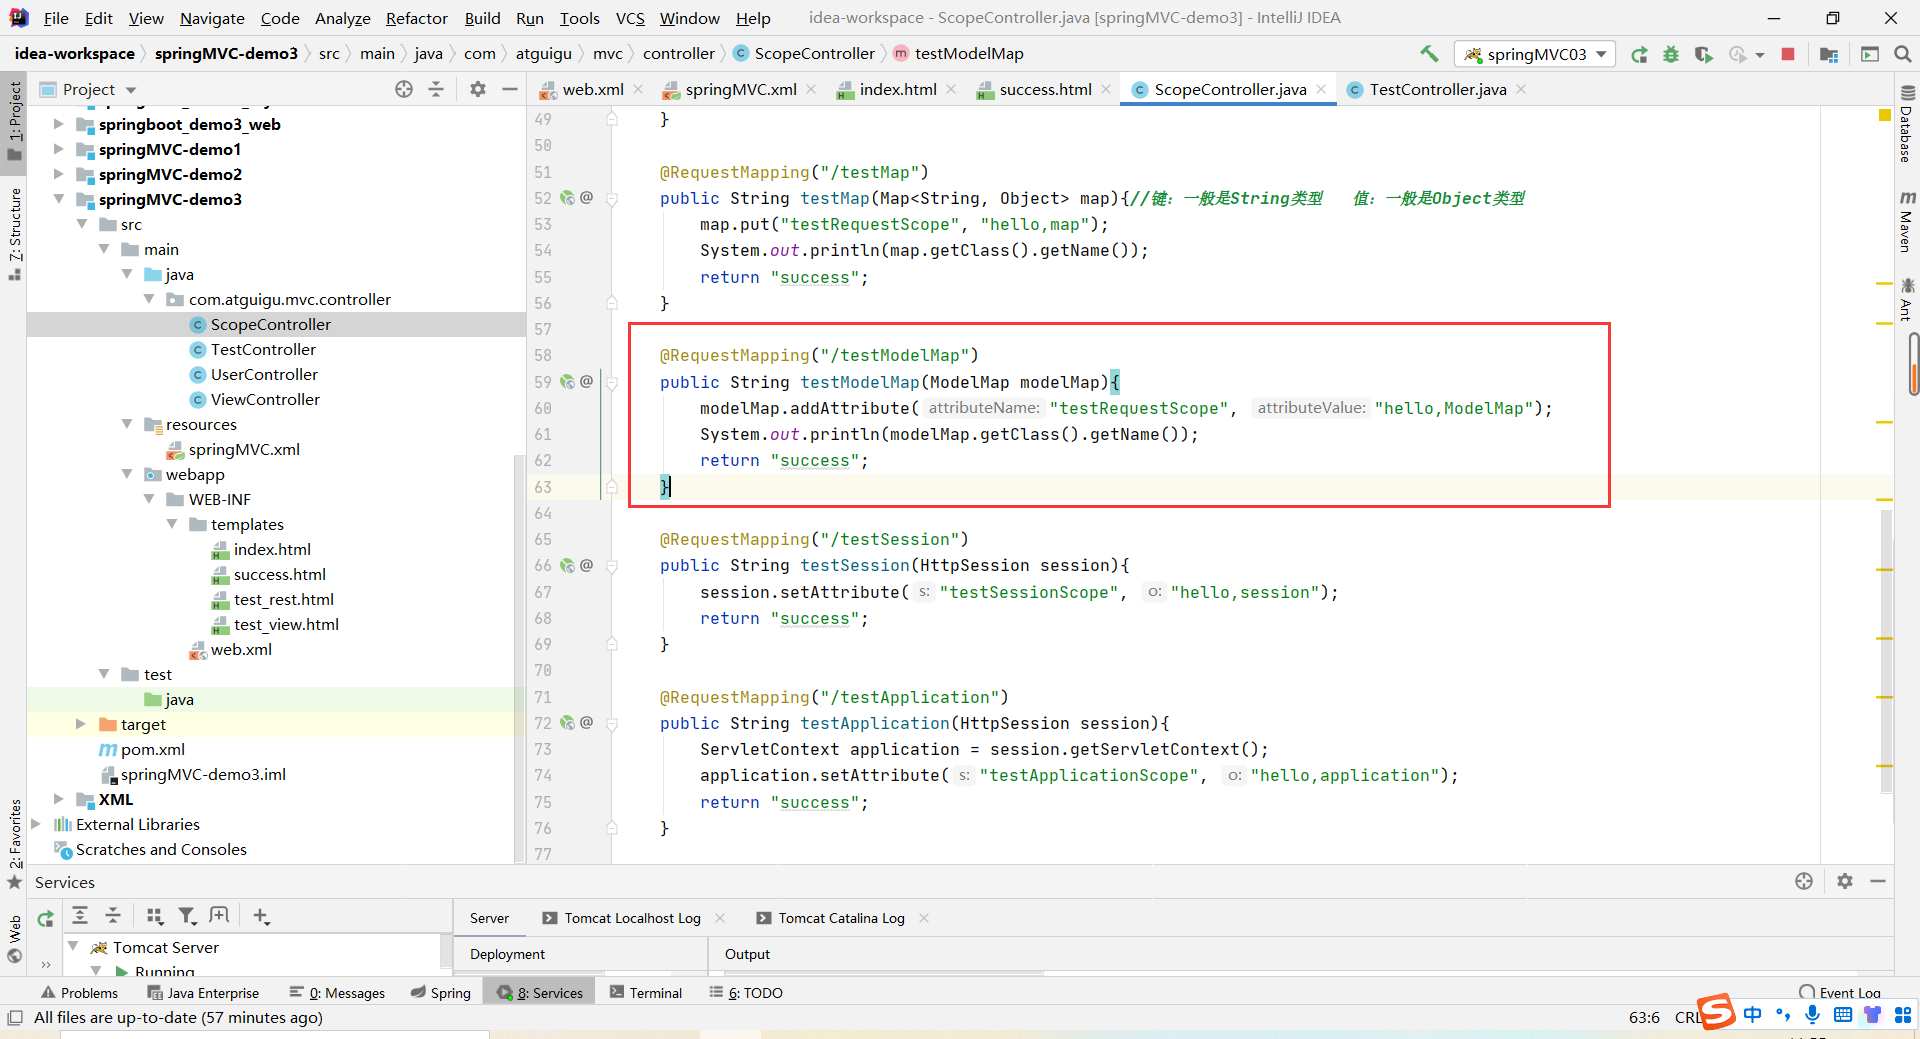
Task: Toggle the Web tool window stripe
Action: 15,938
